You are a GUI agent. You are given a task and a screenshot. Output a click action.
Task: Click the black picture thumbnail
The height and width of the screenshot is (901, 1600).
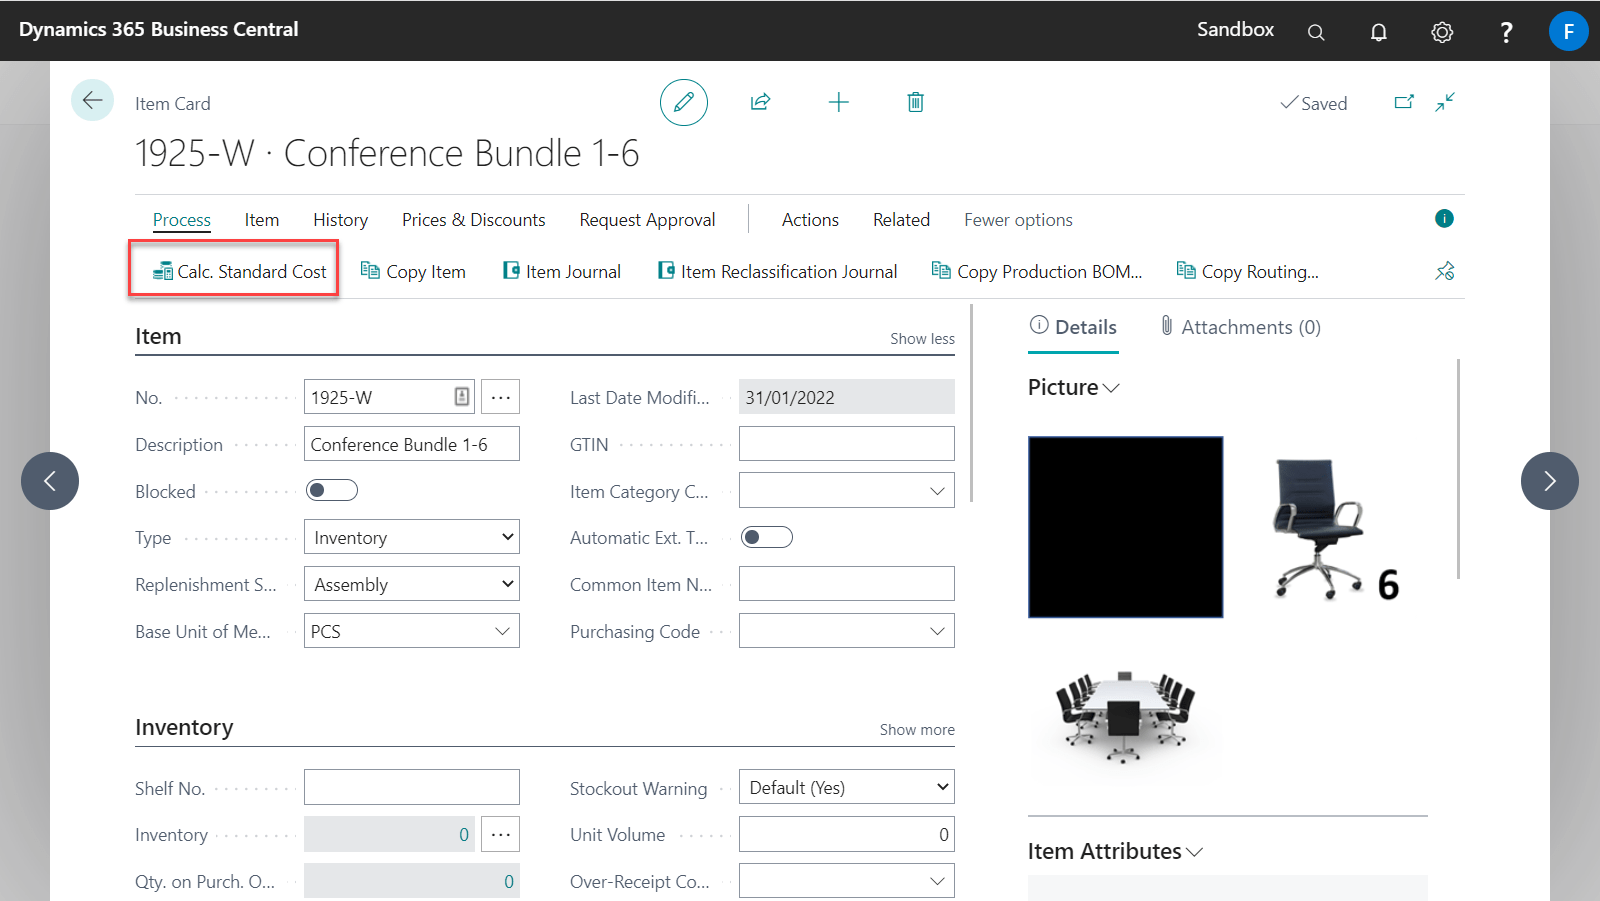point(1126,527)
